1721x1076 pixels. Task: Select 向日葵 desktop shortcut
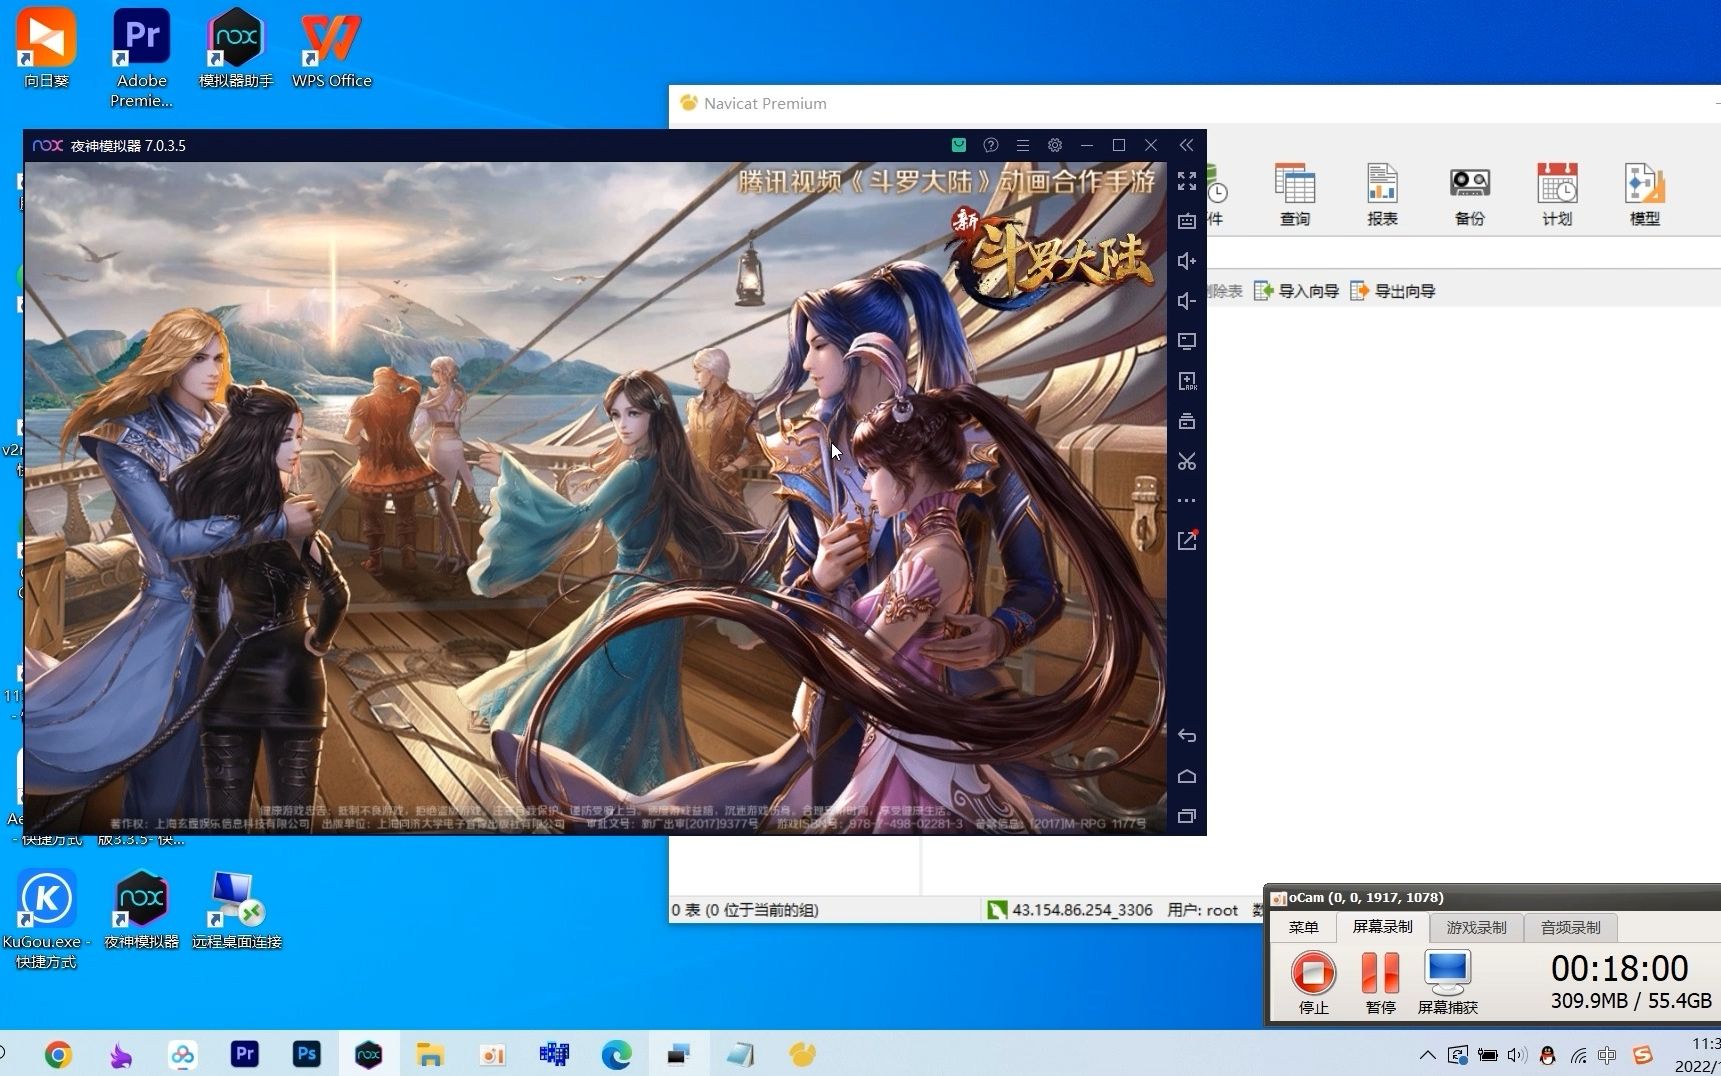coord(46,48)
